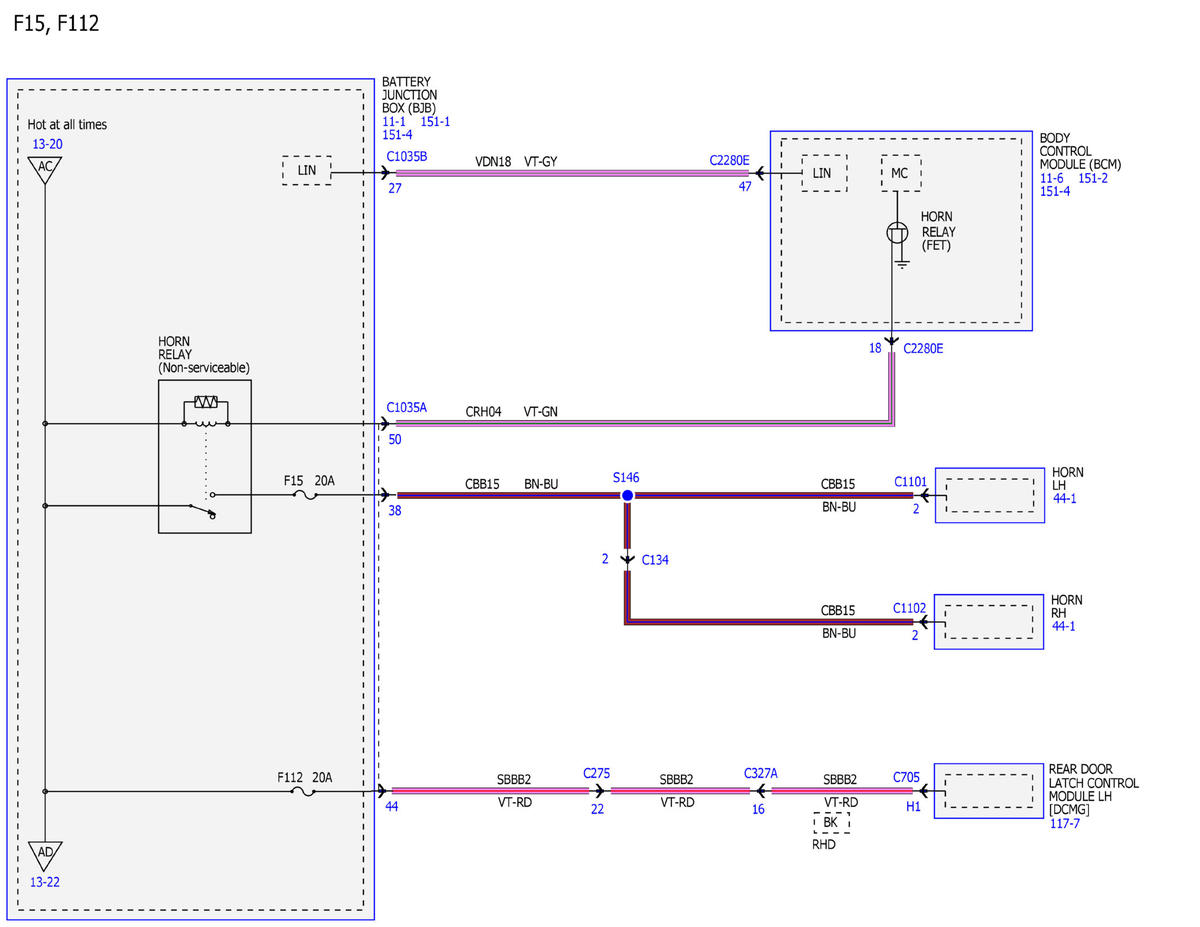
Task: Follow the 11-1 link under Battery Junction Box
Action: 395,120
